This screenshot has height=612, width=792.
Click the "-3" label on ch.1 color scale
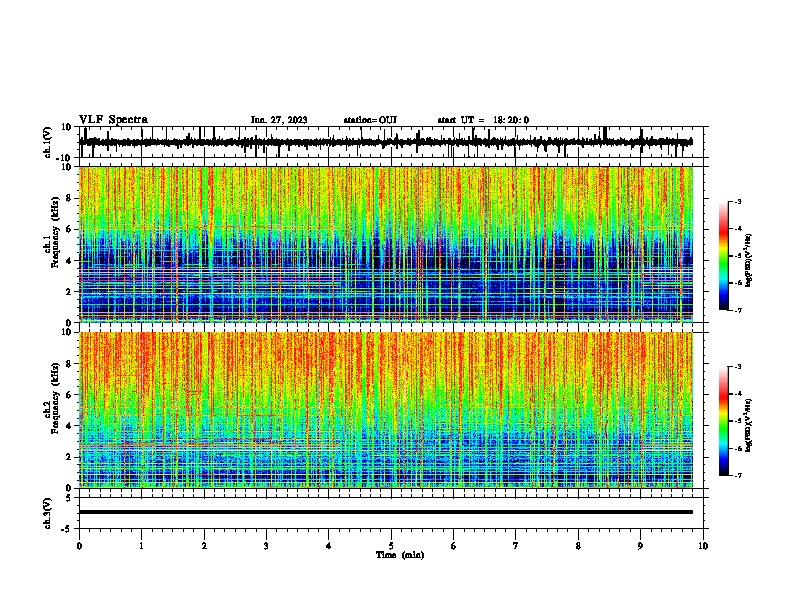coord(737,201)
